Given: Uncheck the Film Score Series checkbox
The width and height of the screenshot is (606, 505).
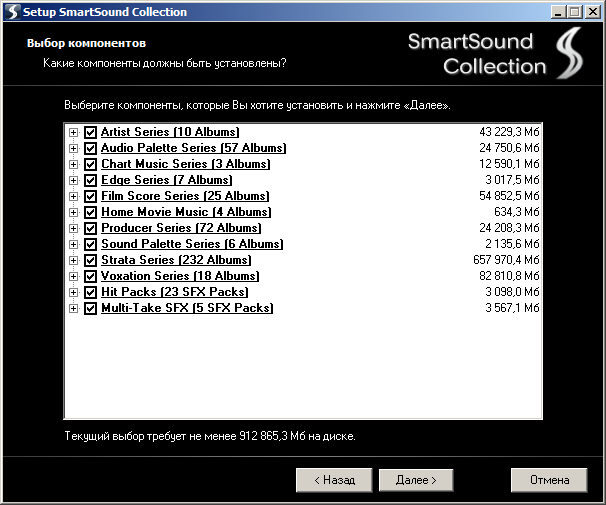Looking at the screenshot, I should pos(90,196).
